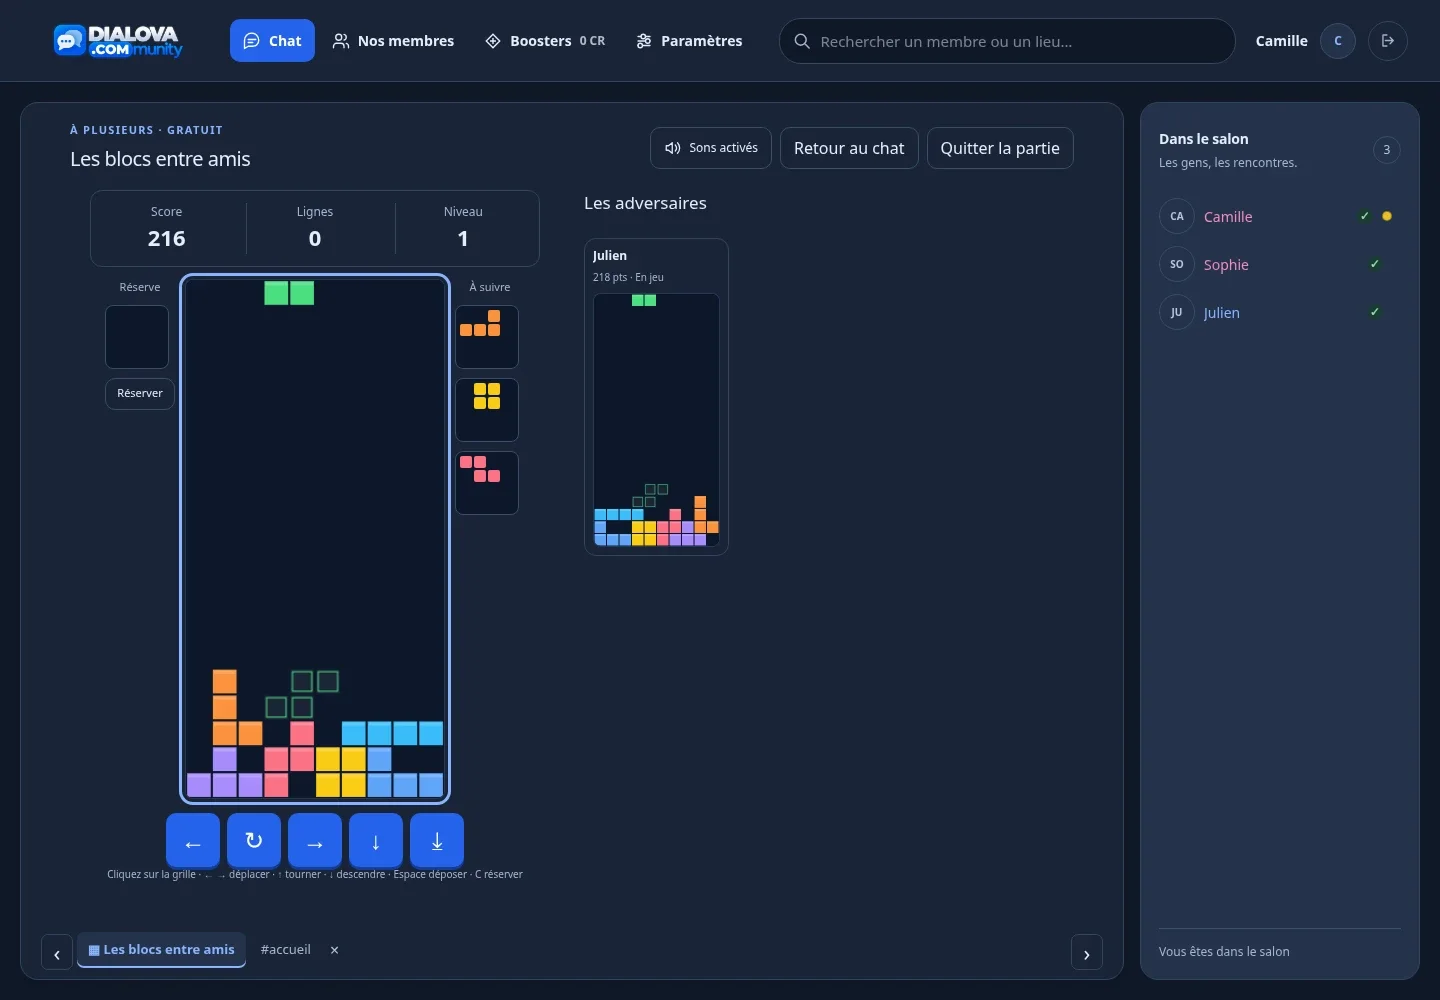Select Julien in the salon list
This screenshot has width=1440, height=1000.
coord(1280,313)
